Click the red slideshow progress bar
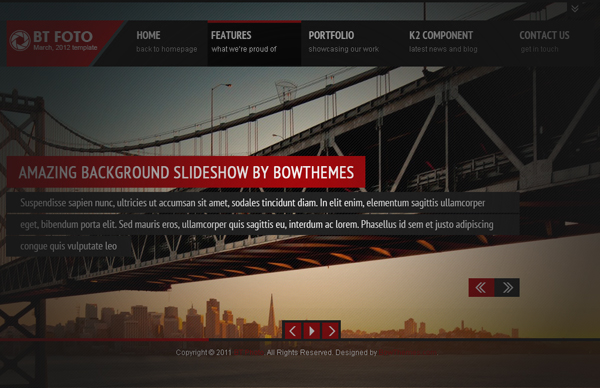600x388 pixels. 104,339
